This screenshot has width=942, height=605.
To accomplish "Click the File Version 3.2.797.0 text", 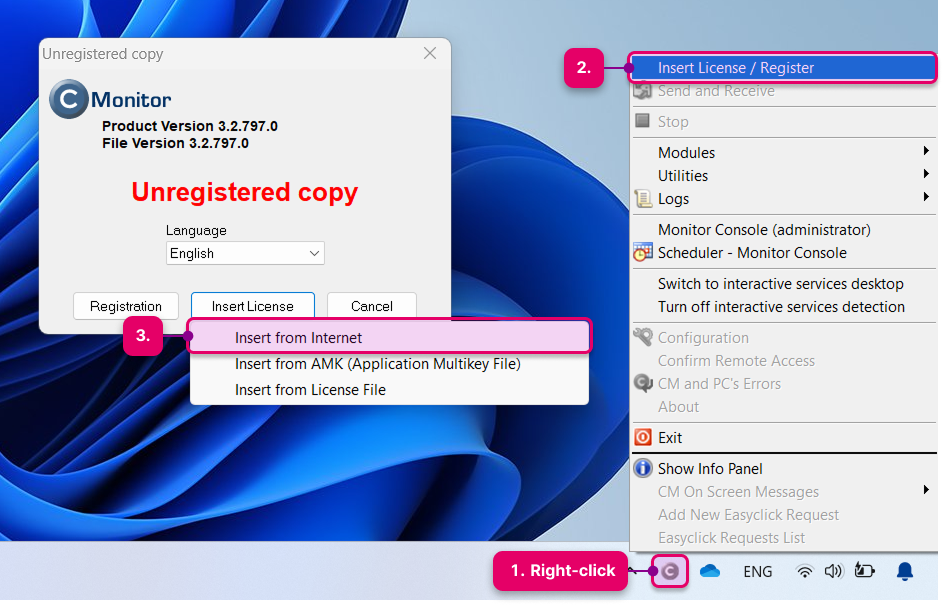I will point(175,143).
